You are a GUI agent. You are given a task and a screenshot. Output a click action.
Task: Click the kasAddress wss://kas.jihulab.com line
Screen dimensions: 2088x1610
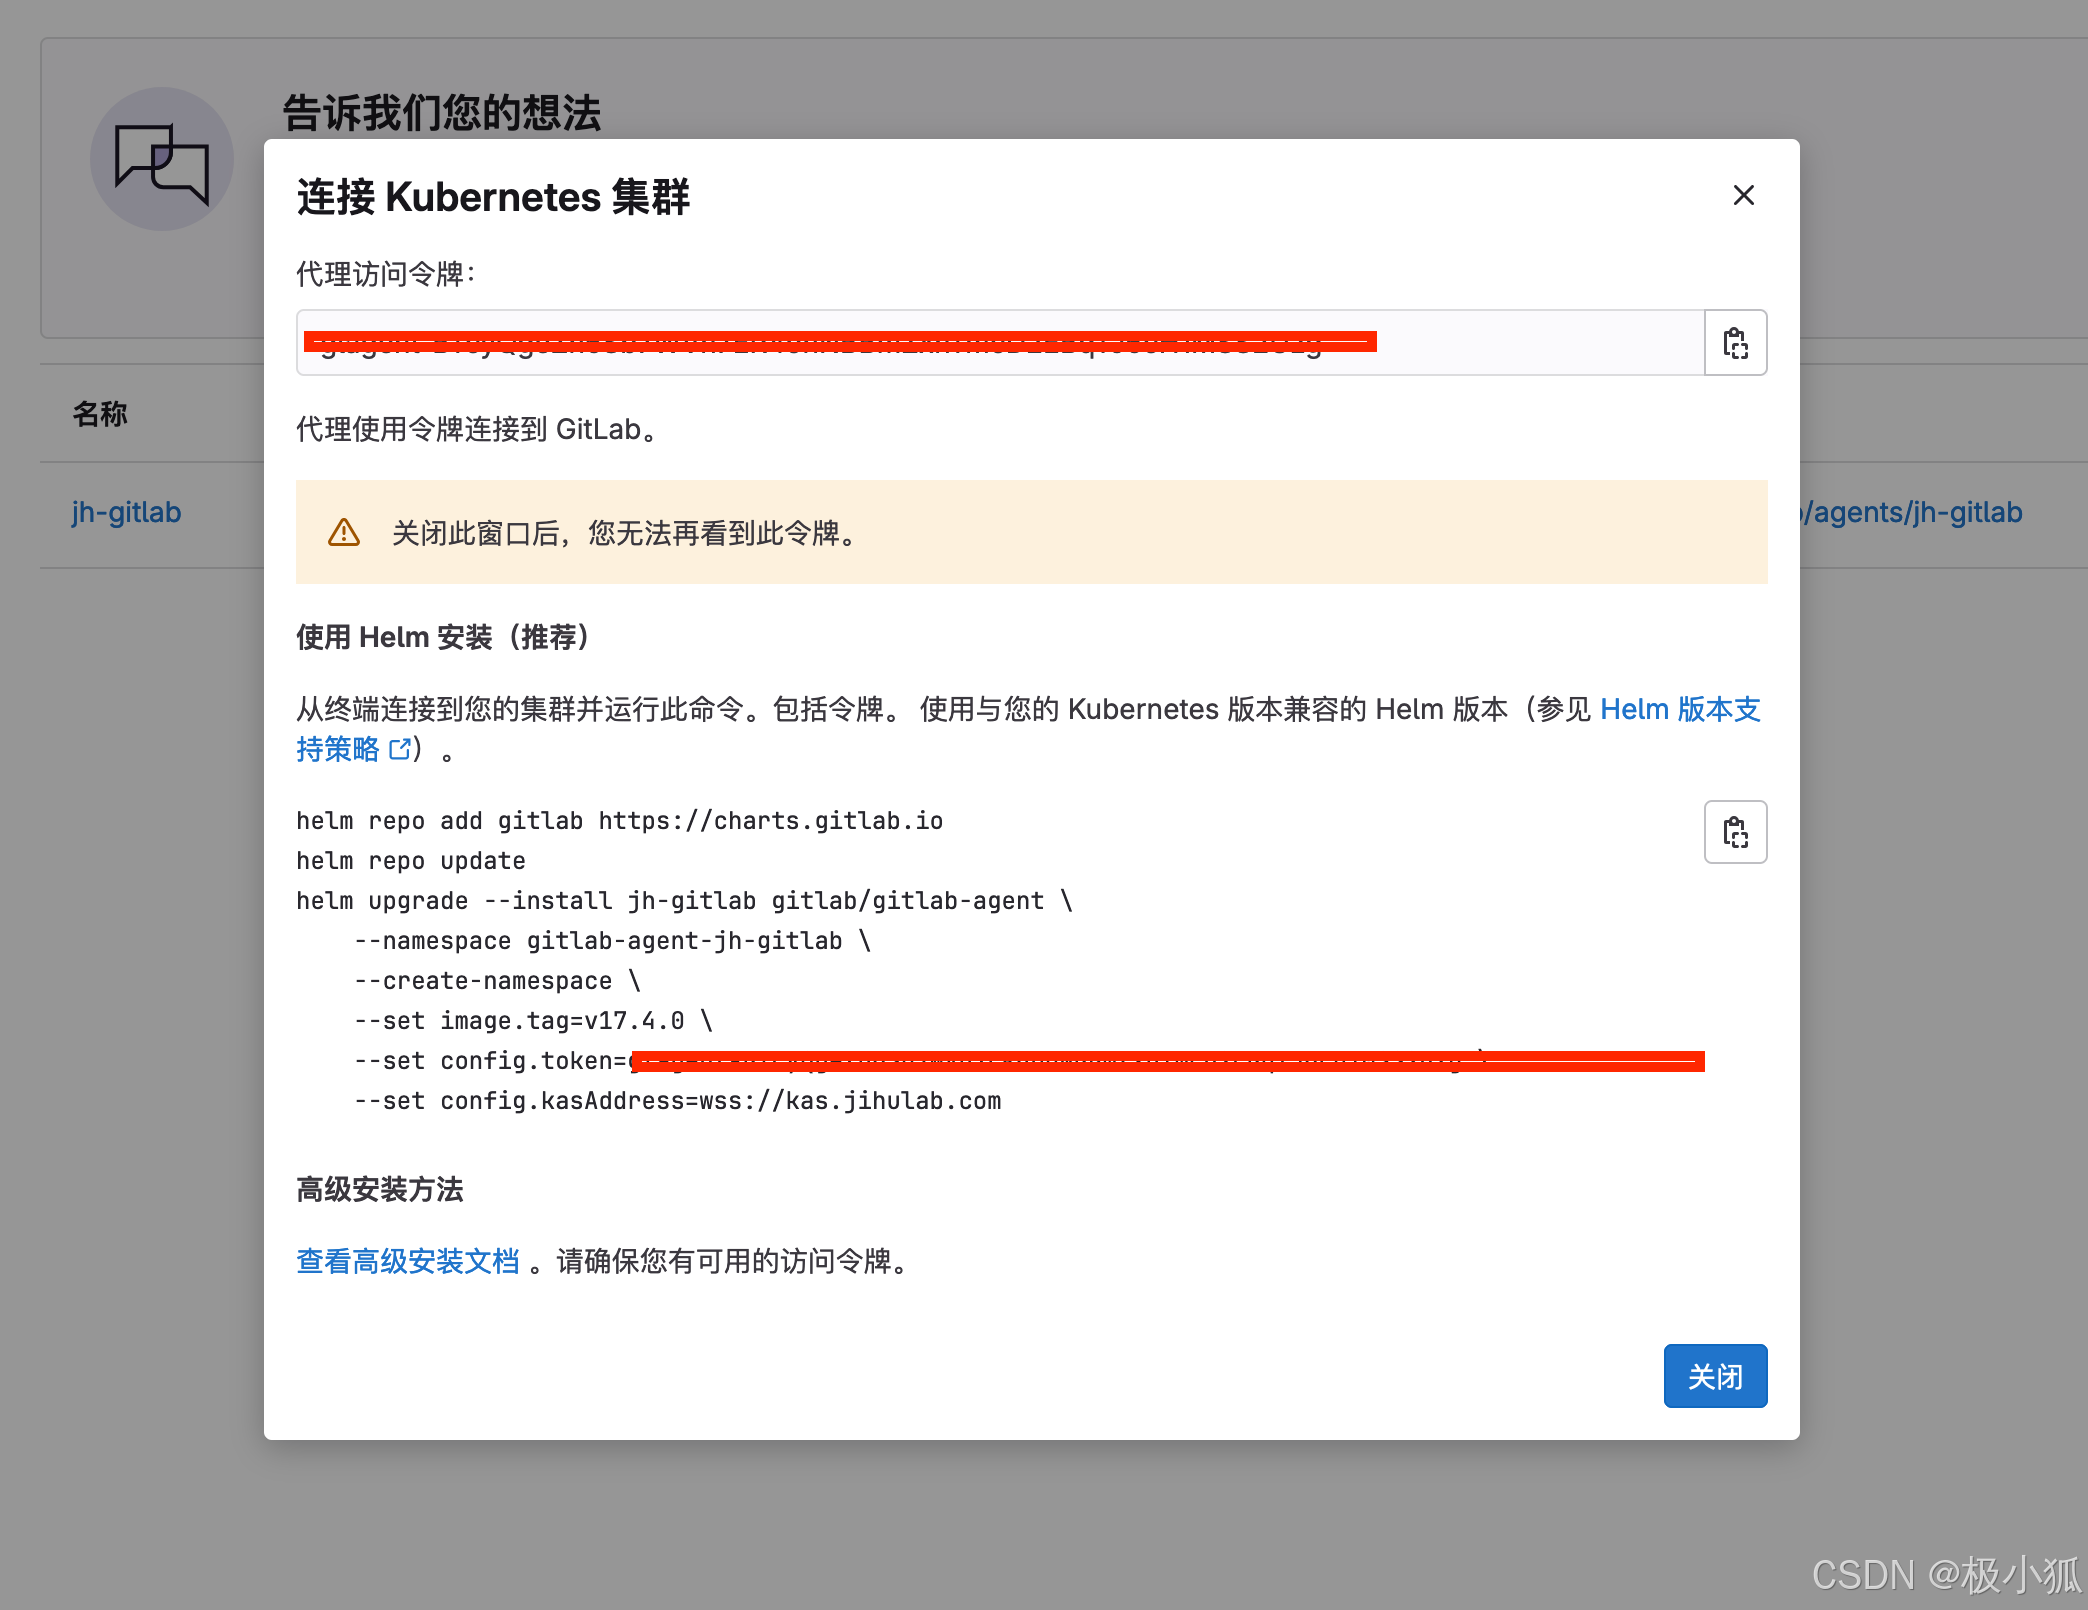(x=677, y=1101)
